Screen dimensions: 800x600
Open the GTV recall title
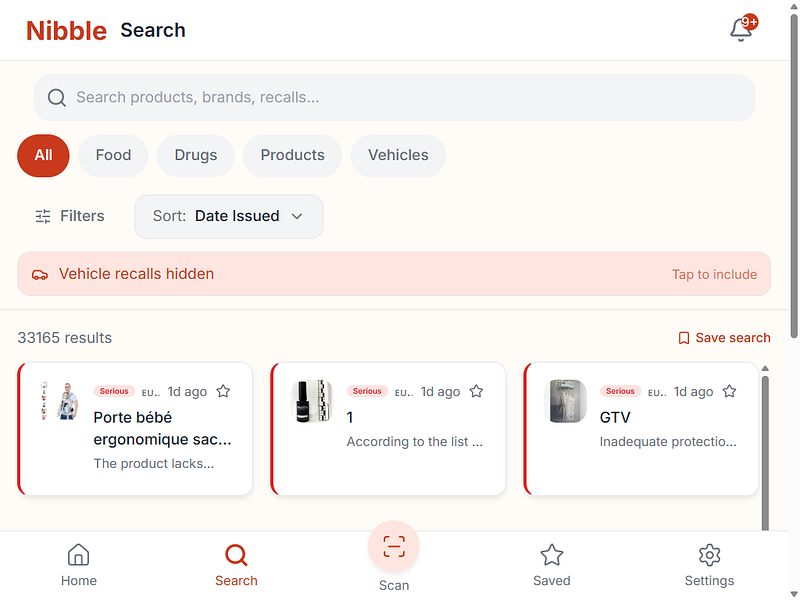615,417
